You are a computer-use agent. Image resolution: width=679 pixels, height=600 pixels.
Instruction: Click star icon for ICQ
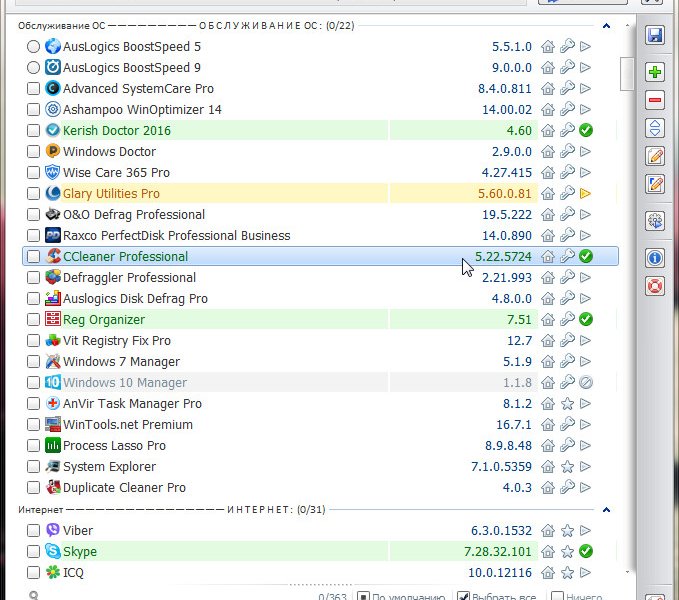point(567,572)
